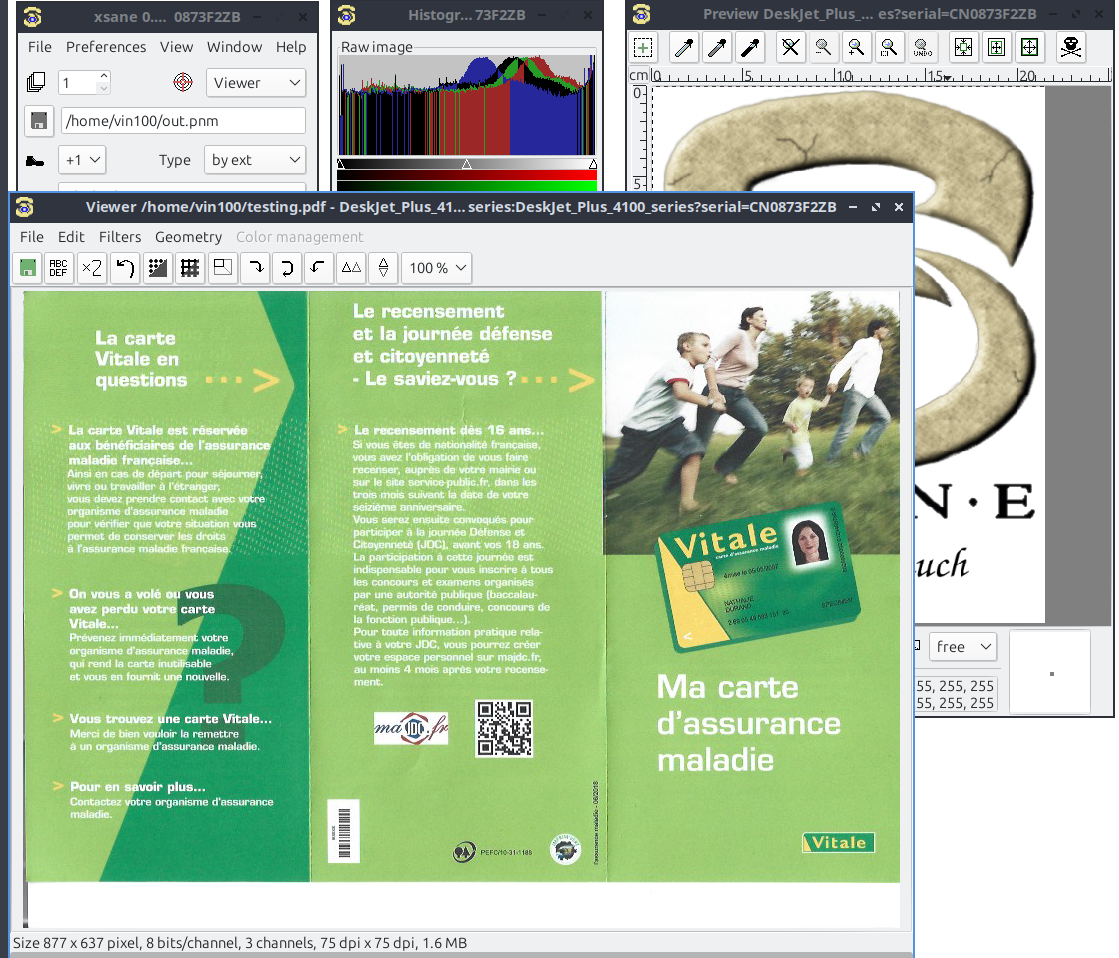
Task: Click the zoom in icon in the Preview window
Action: point(856,47)
